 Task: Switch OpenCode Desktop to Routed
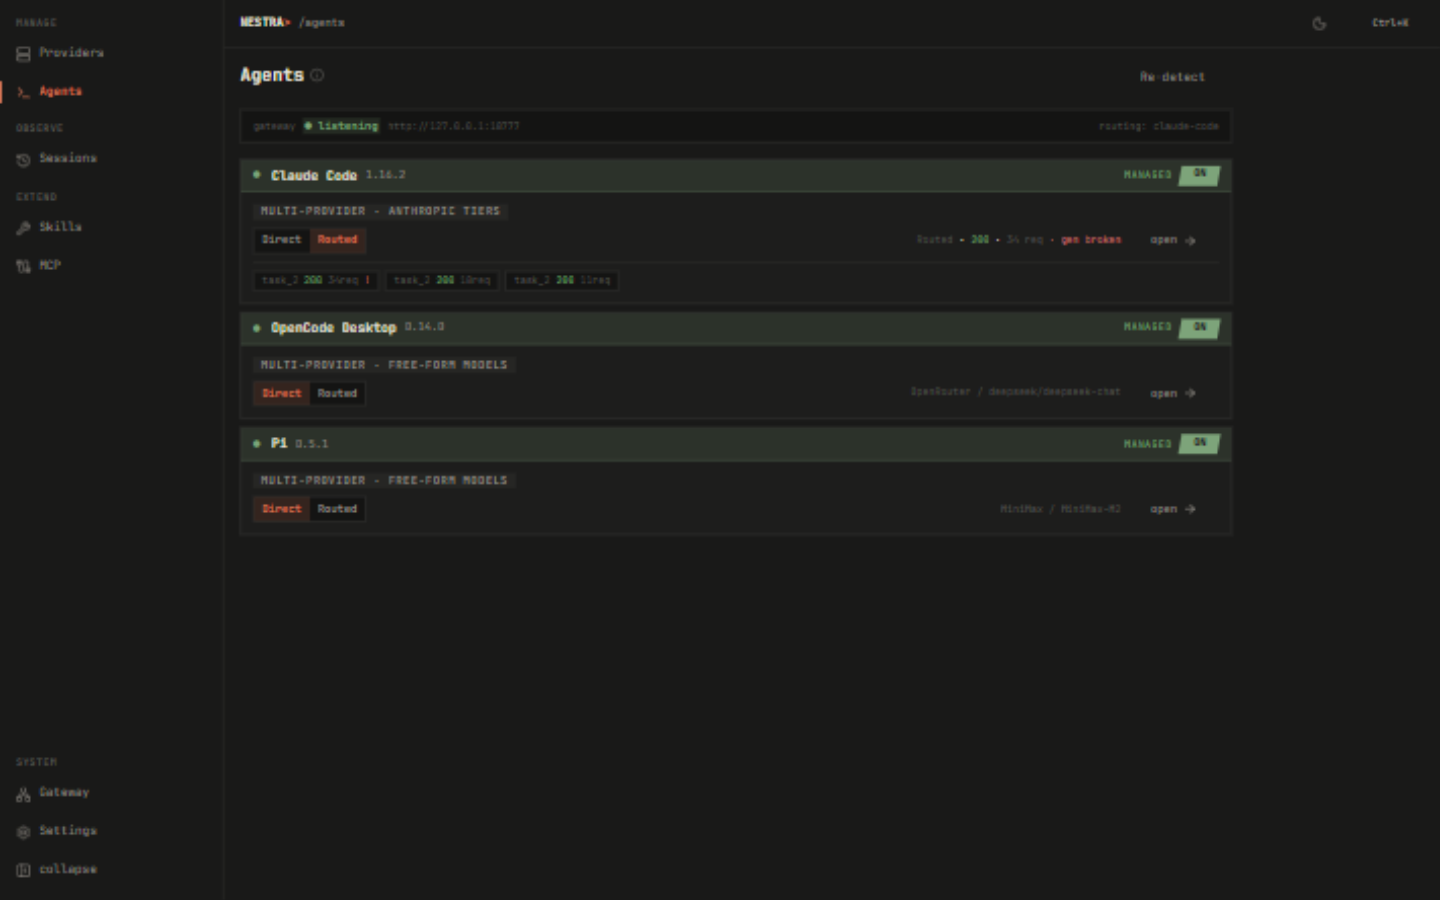(337, 394)
